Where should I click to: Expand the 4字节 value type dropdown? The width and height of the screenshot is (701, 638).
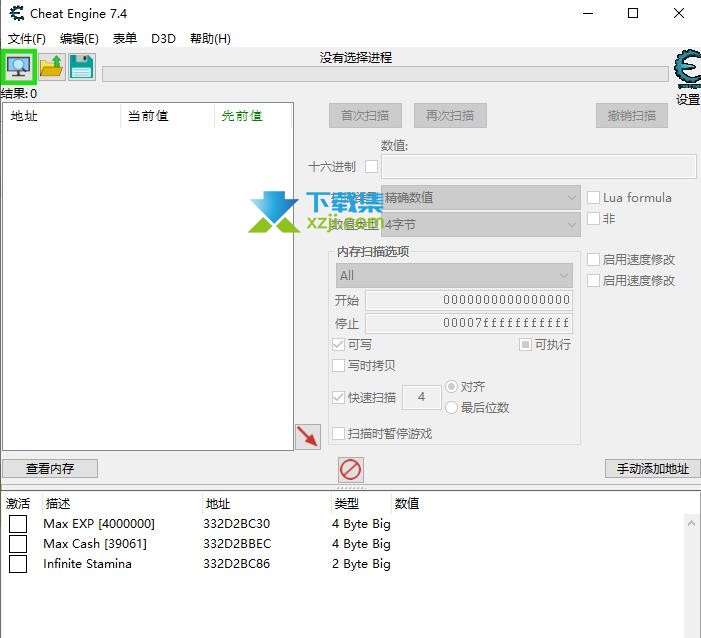(481, 224)
